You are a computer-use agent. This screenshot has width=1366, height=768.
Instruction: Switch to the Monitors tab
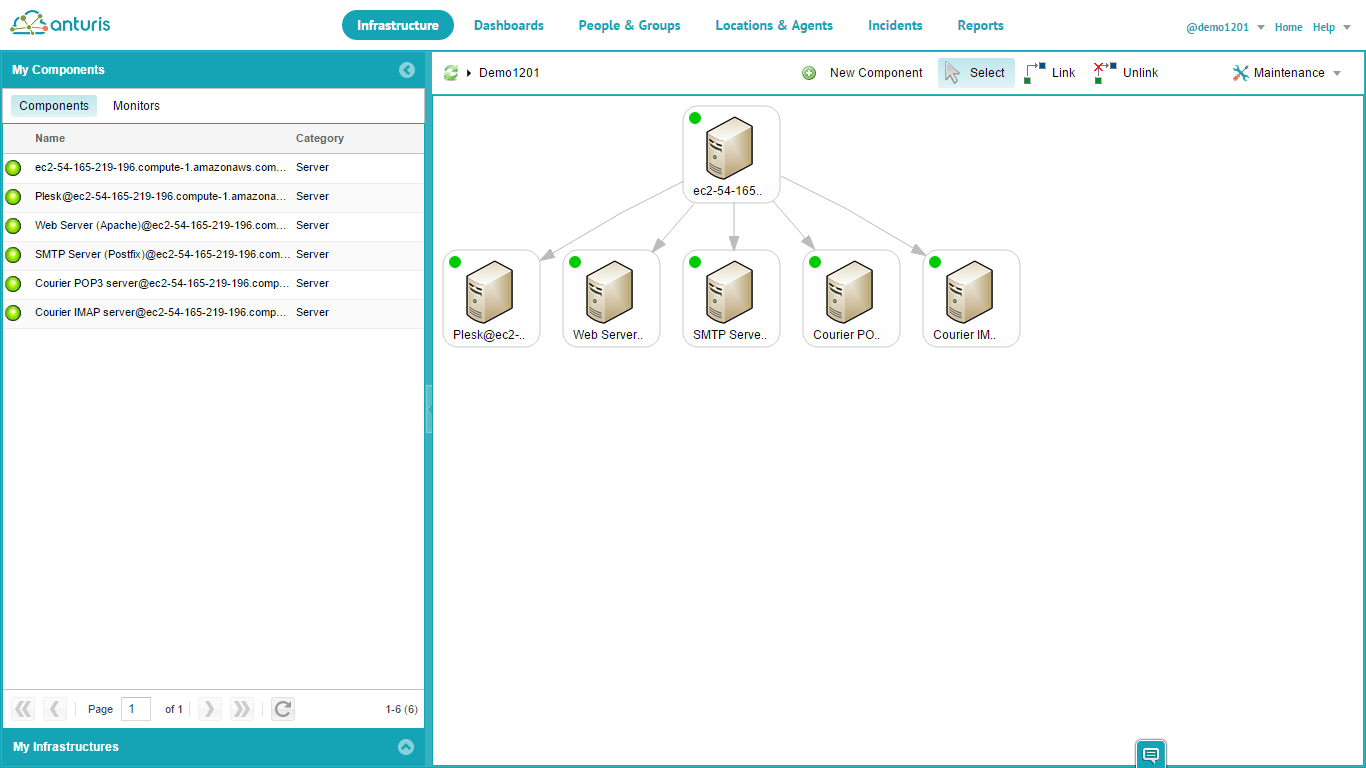pyautogui.click(x=136, y=106)
